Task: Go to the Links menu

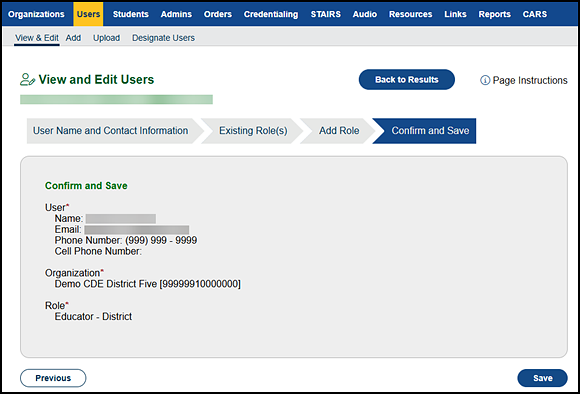Action: (455, 14)
